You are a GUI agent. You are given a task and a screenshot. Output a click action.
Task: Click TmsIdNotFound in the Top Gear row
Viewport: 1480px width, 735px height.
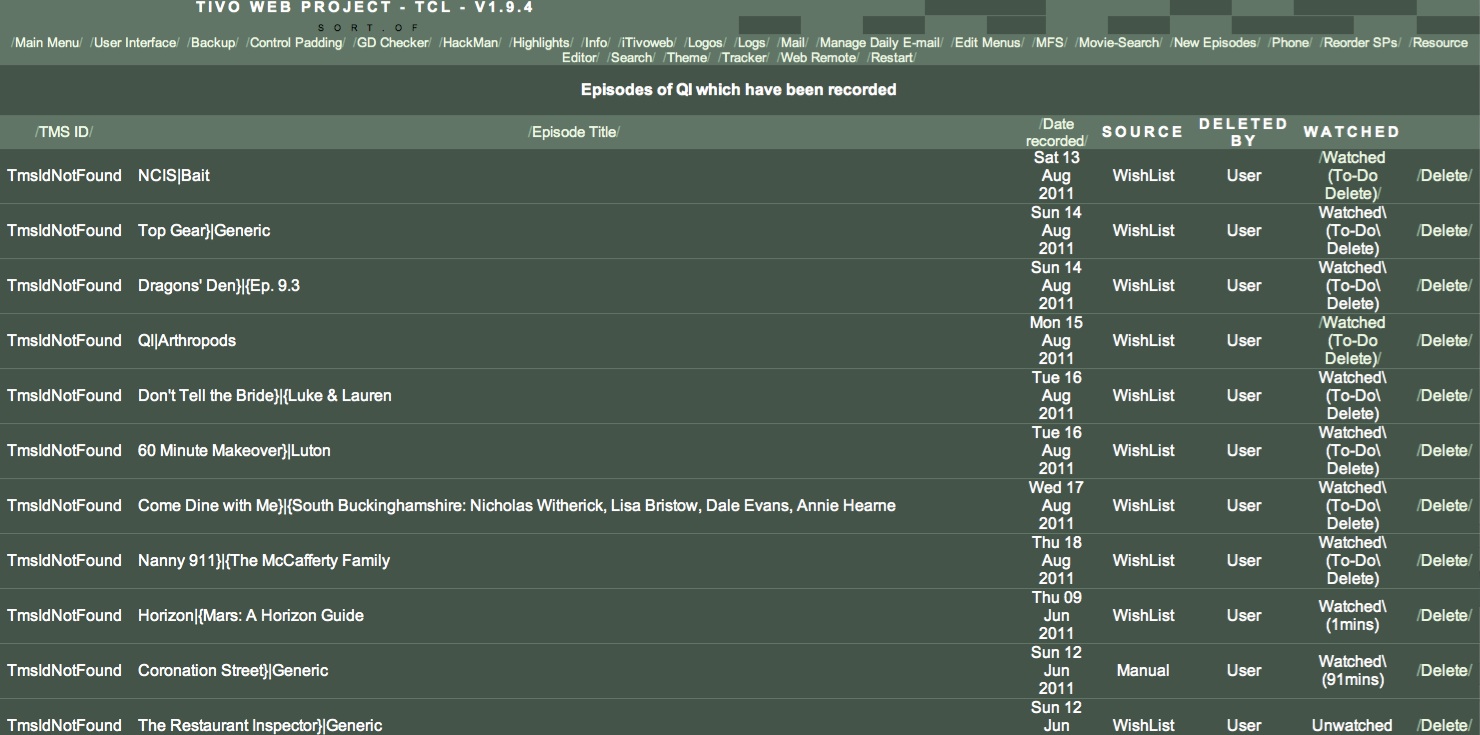tap(64, 231)
